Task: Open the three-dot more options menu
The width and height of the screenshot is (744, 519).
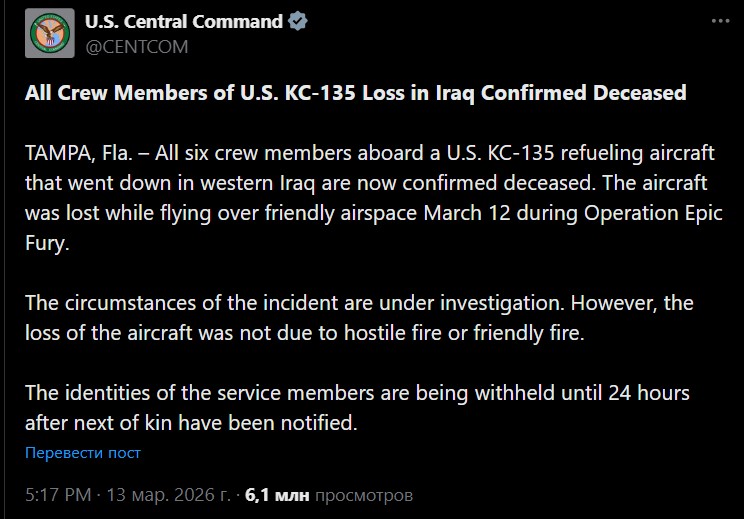Action: [x=720, y=21]
